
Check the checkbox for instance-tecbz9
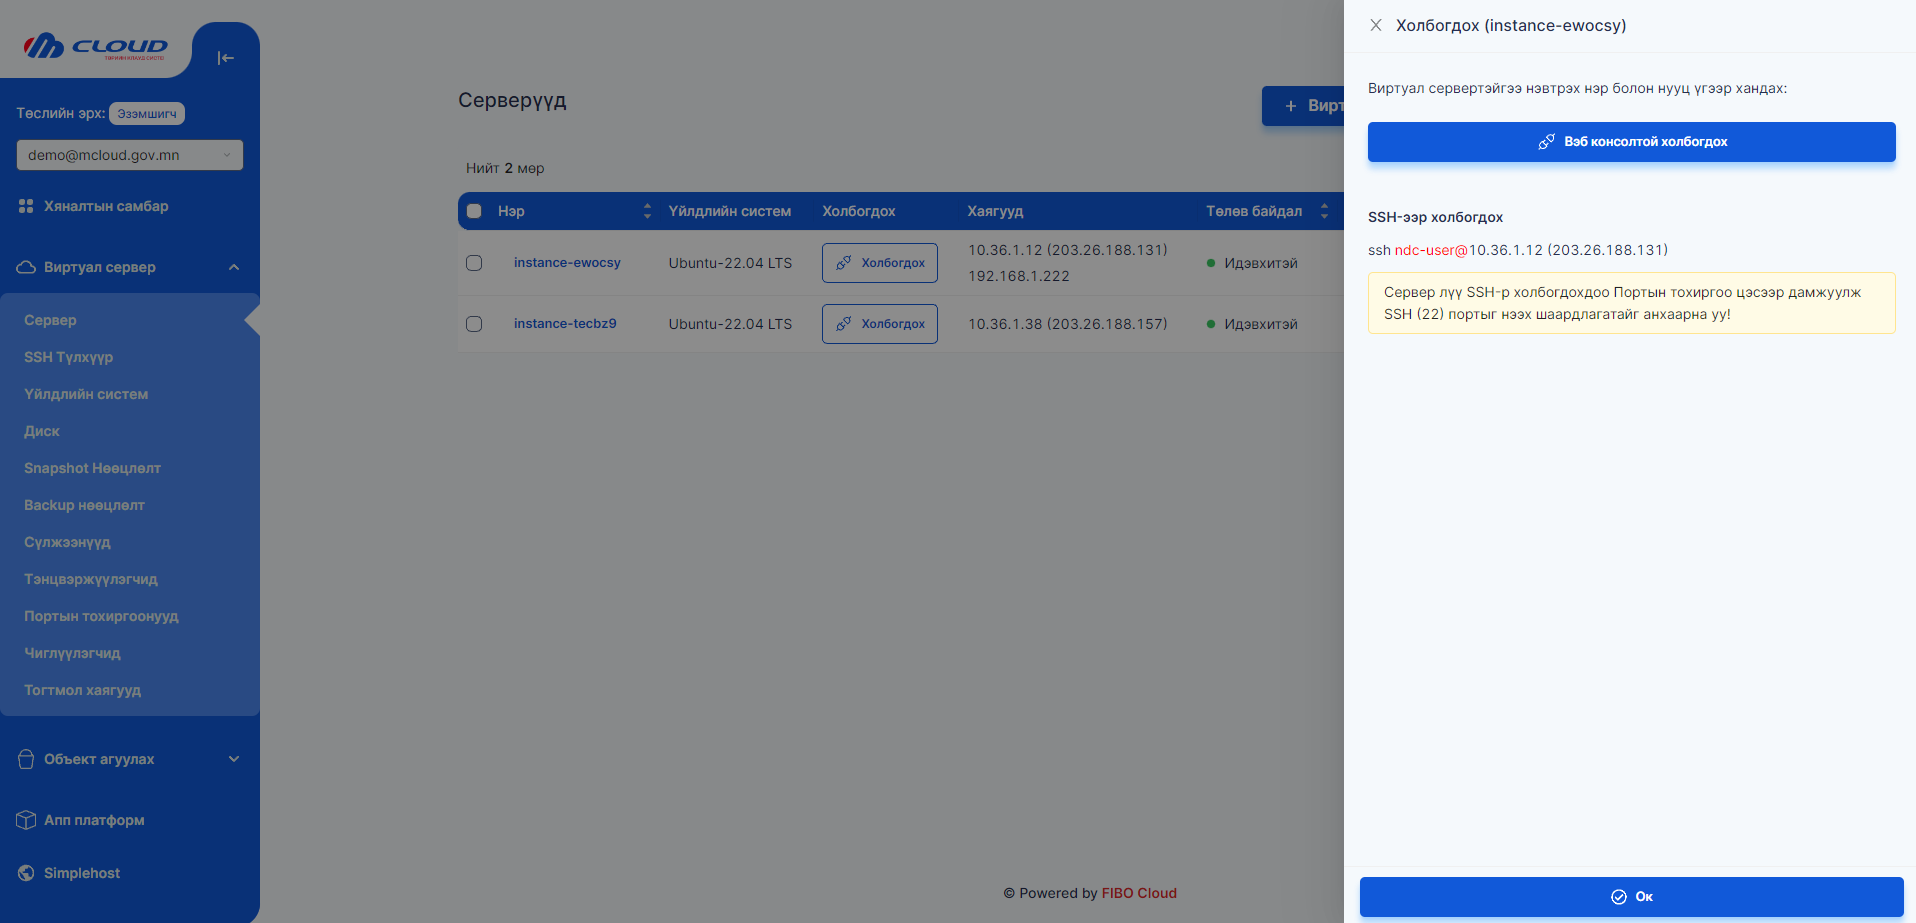[474, 323]
